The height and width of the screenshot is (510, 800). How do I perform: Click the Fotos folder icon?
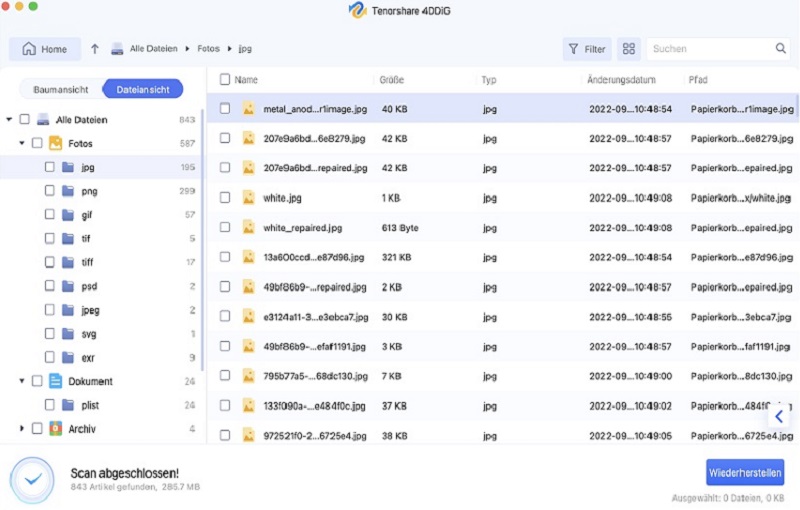[56, 144]
